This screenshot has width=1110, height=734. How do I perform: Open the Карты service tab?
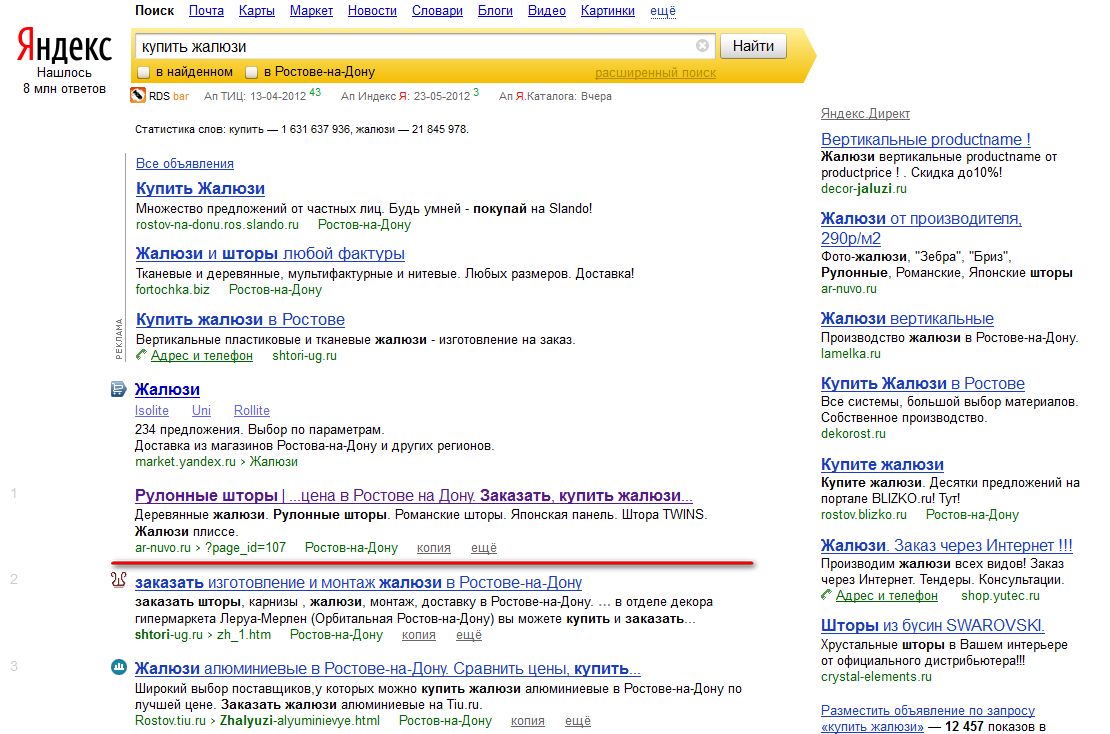coord(256,11)
